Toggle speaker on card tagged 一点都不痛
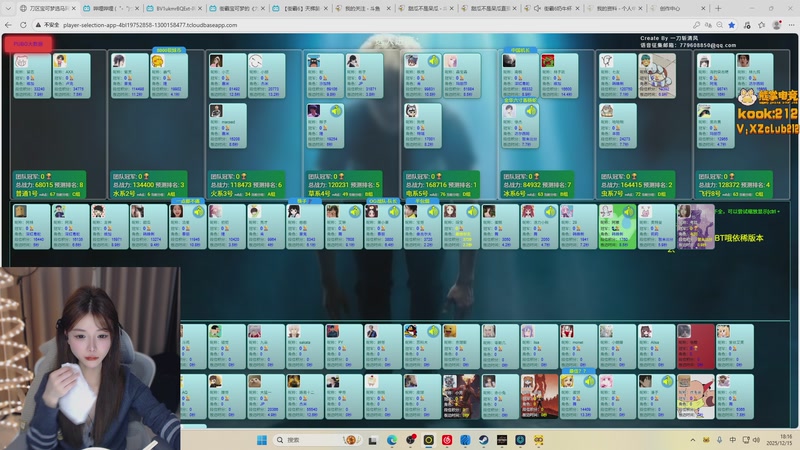 [x=198, y=211]
